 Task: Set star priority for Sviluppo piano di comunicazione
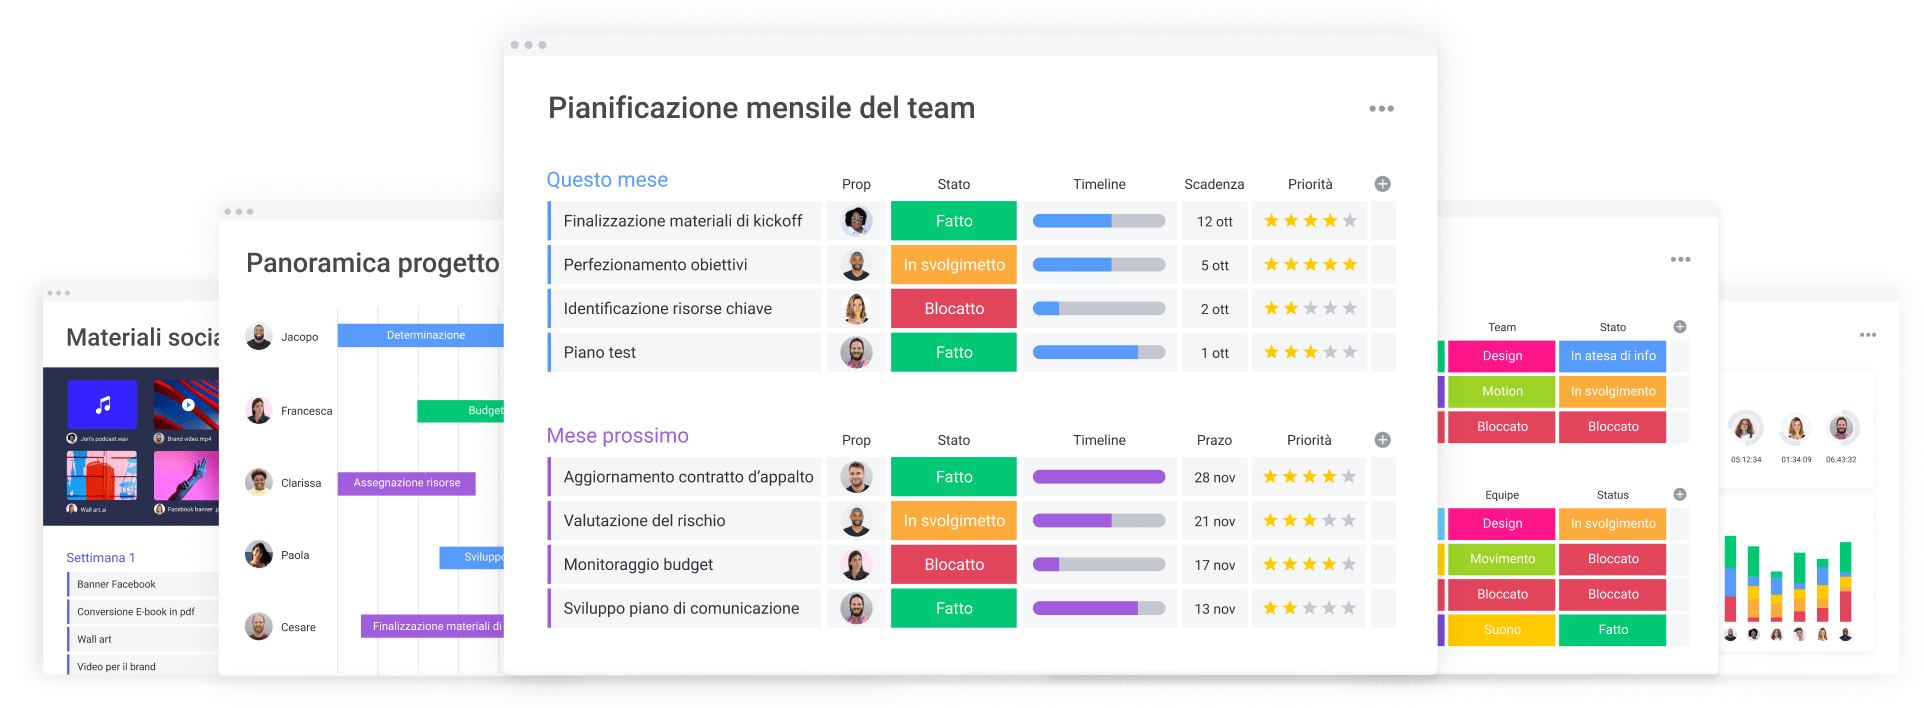[x=1310, y=608]
